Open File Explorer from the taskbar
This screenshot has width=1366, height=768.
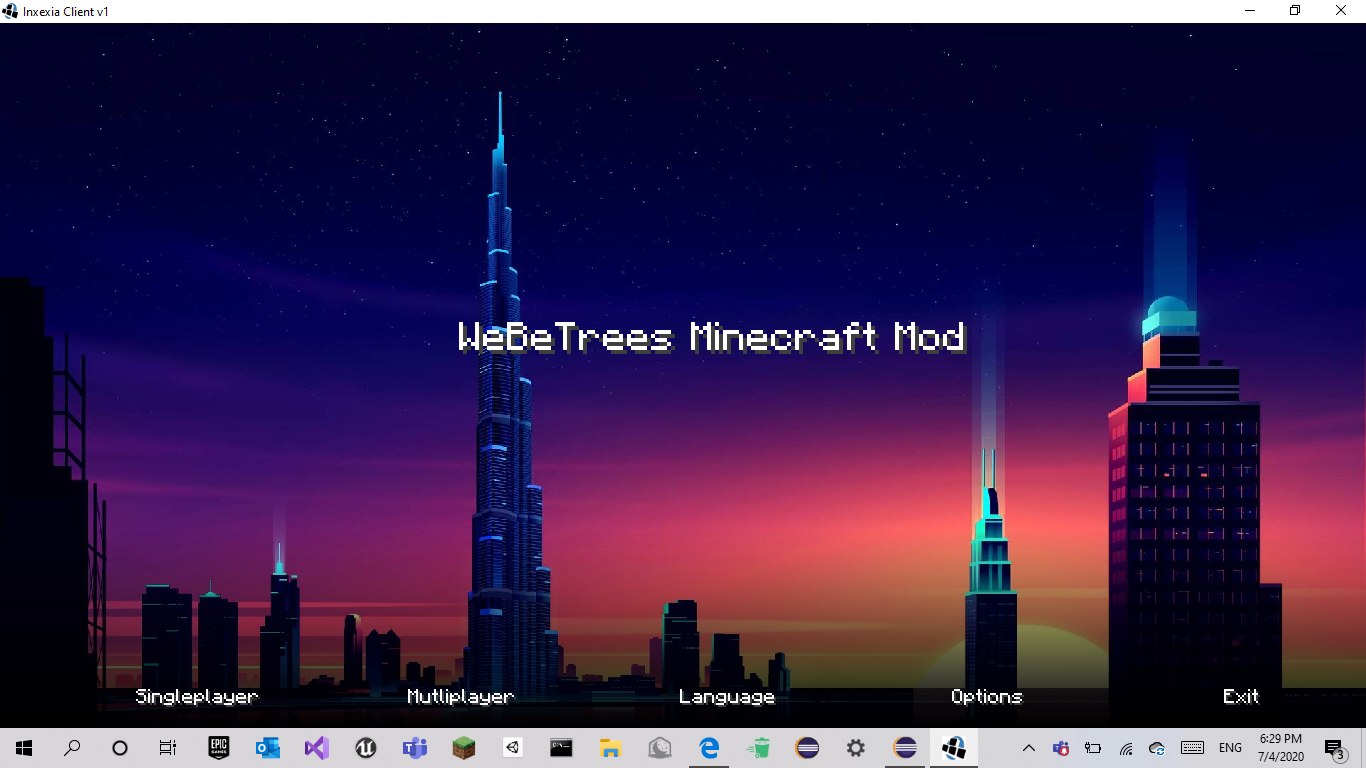[611, 748]
